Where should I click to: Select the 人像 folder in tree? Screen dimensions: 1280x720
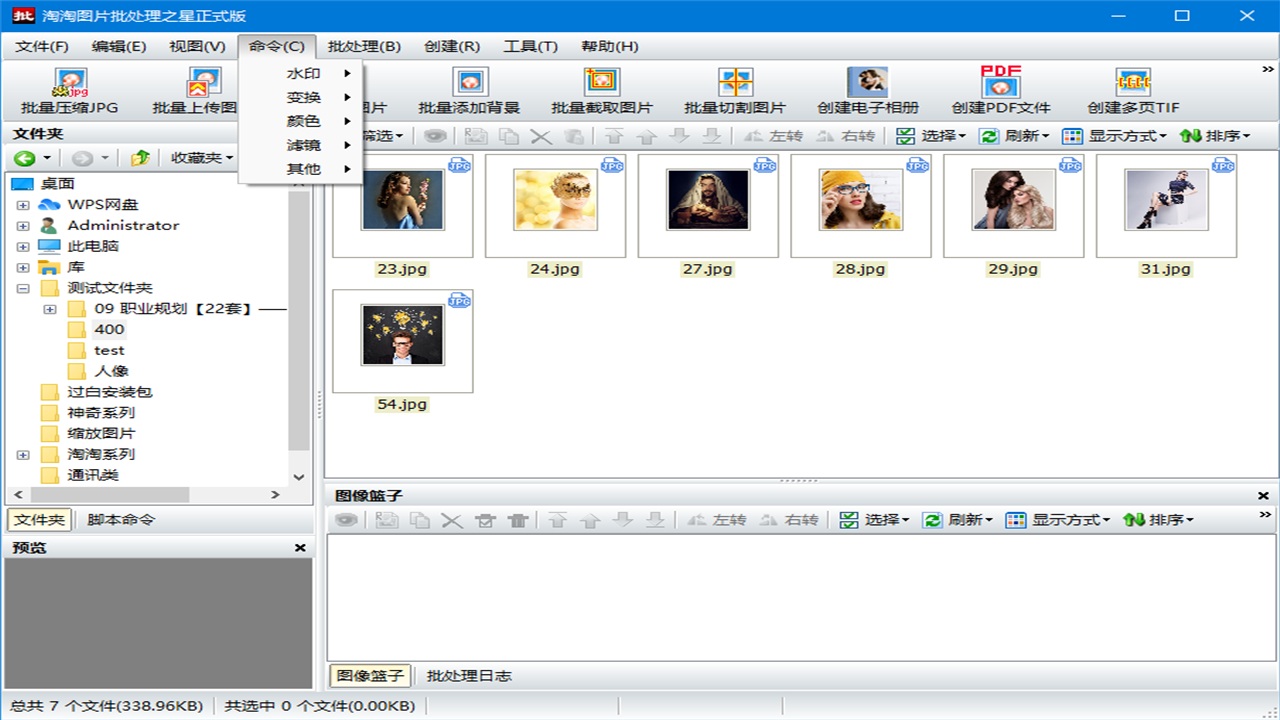pos(111,371)
